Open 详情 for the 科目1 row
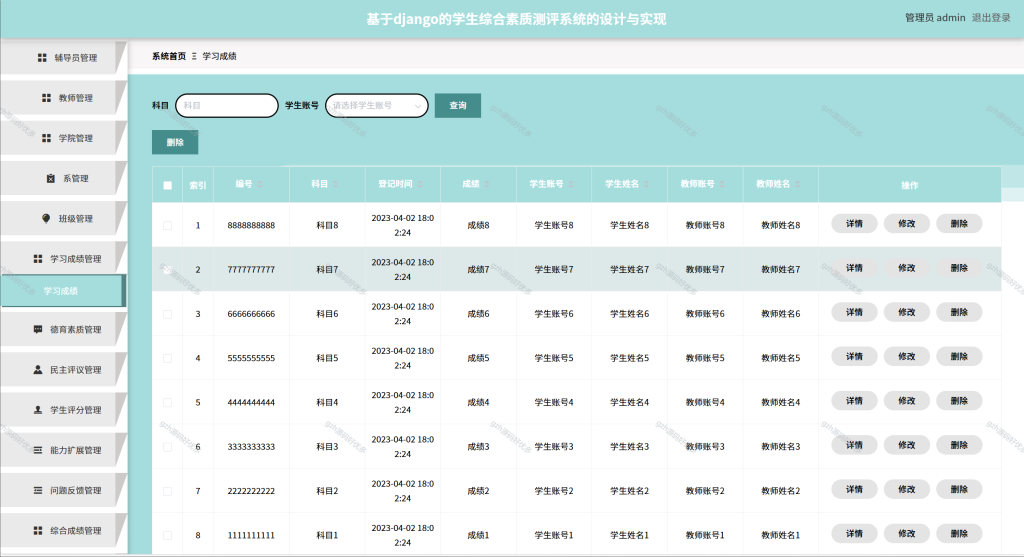This screenshot has height=557, width=1024. point(854,534)
